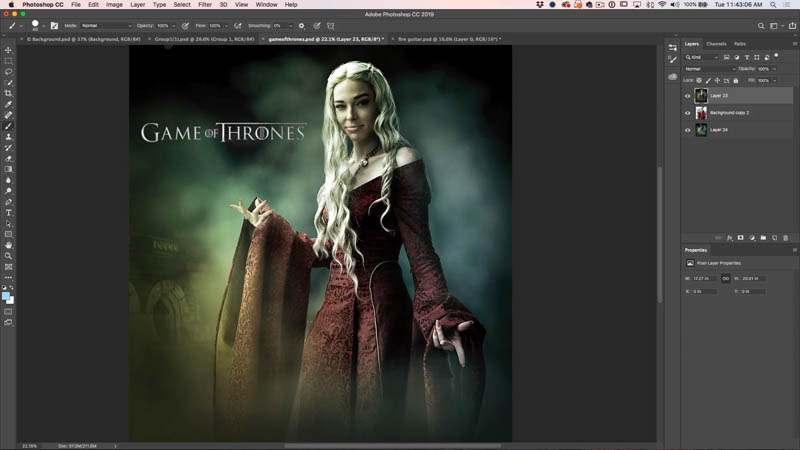
Task: Switch to the Paths tab
Action: (x=740, y=44)
